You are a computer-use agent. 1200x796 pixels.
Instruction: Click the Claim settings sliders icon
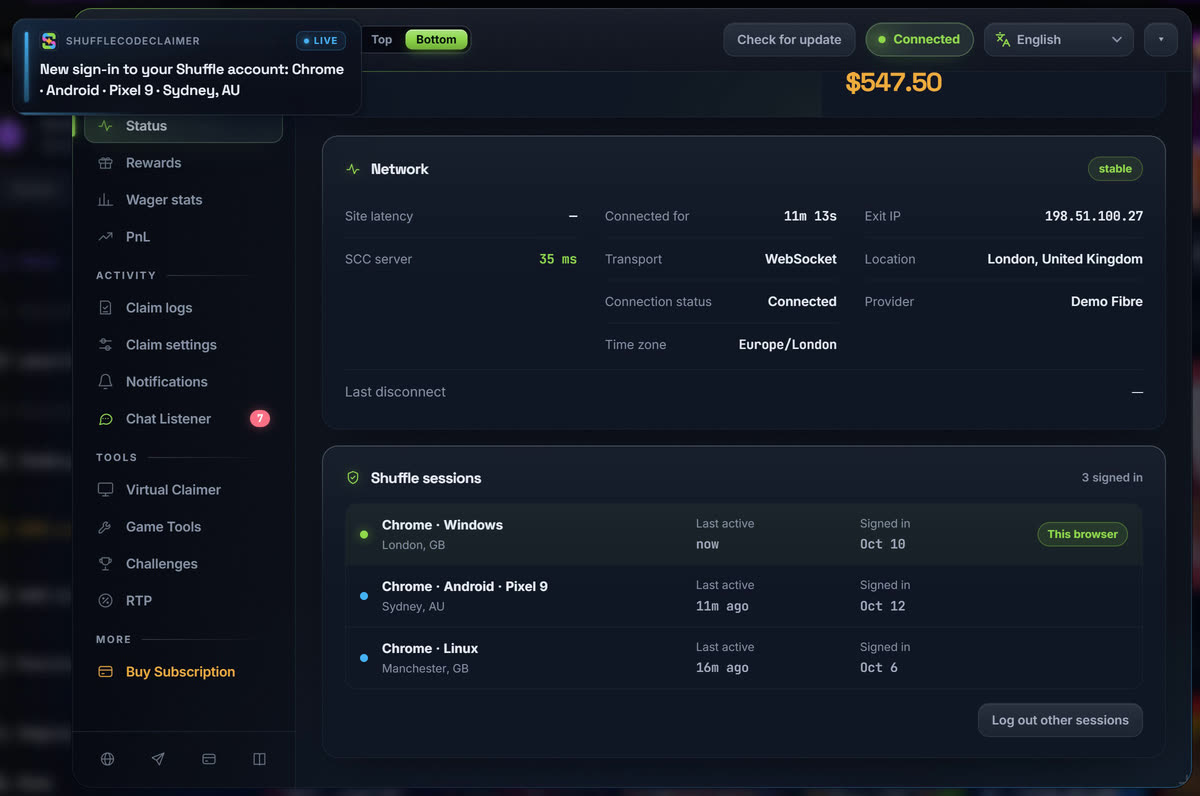click(x=105, y=345)
